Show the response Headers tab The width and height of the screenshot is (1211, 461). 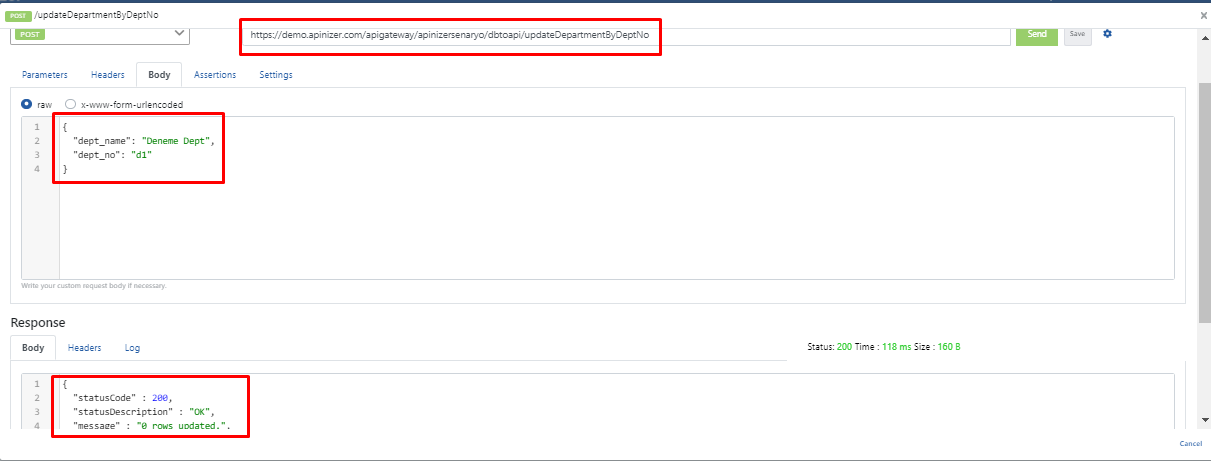point(85,348)
